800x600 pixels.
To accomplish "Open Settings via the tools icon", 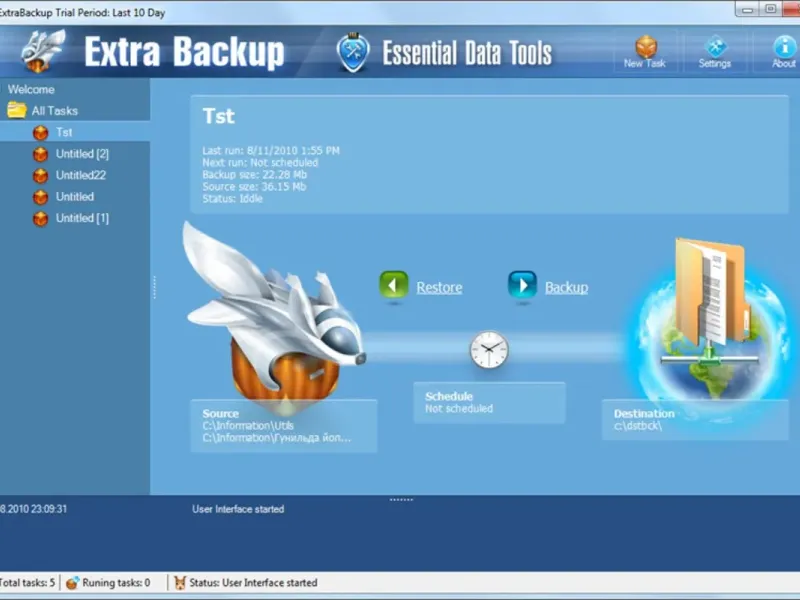I will [x=715, y=46].
